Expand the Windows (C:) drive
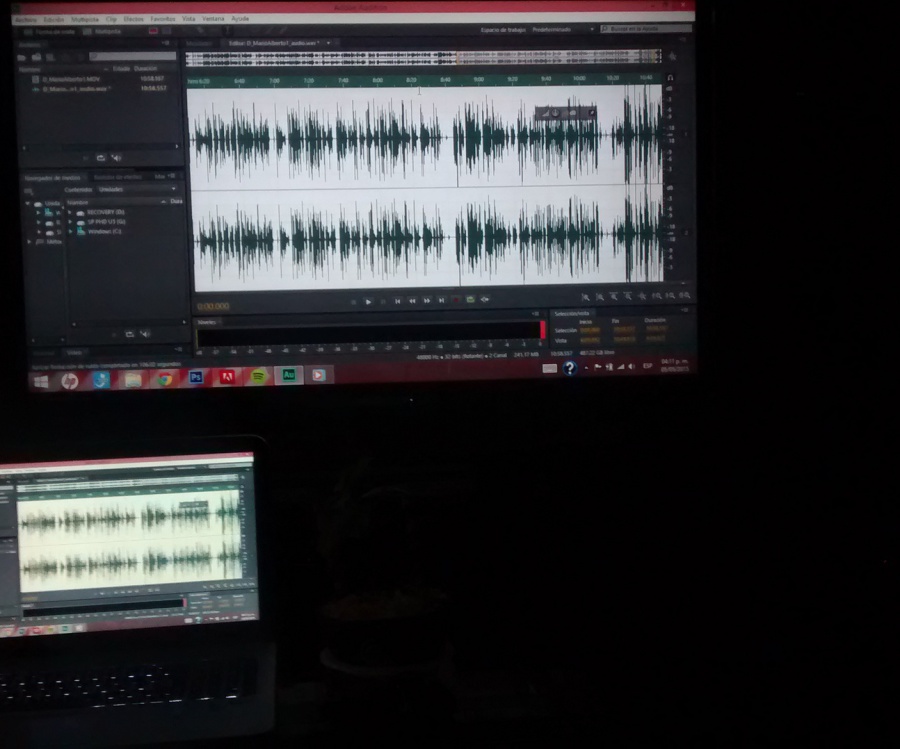This screenshot has width=900, height=749. pos(70,231)
